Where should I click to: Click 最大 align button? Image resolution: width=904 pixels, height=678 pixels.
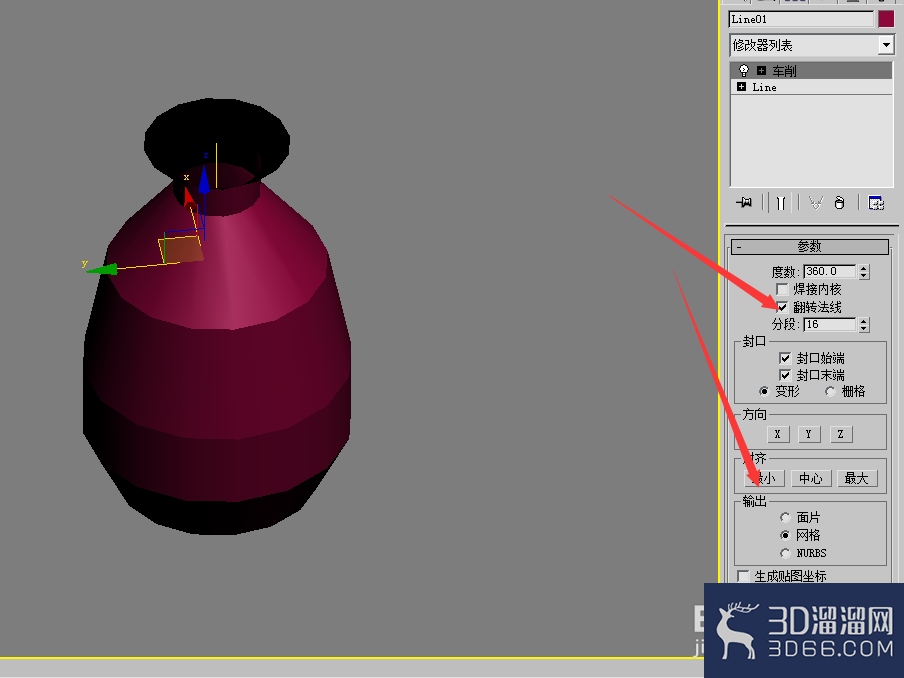click(857, 478)
